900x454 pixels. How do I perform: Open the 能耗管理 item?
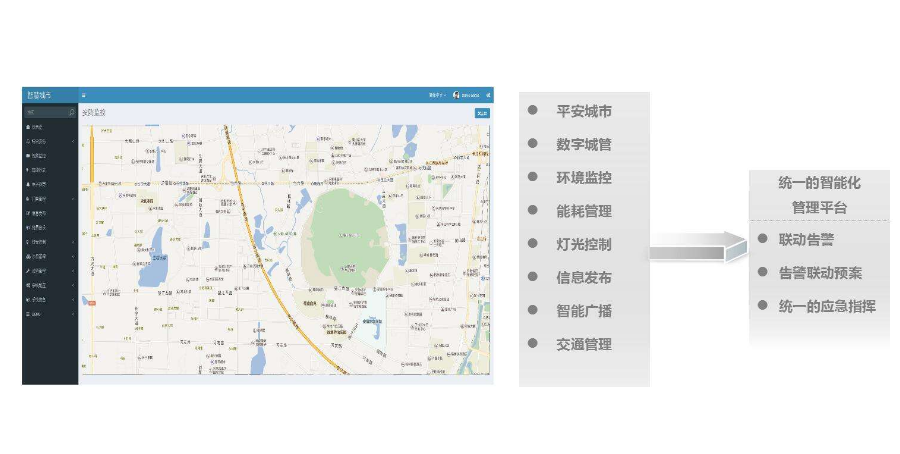(583, 211)
